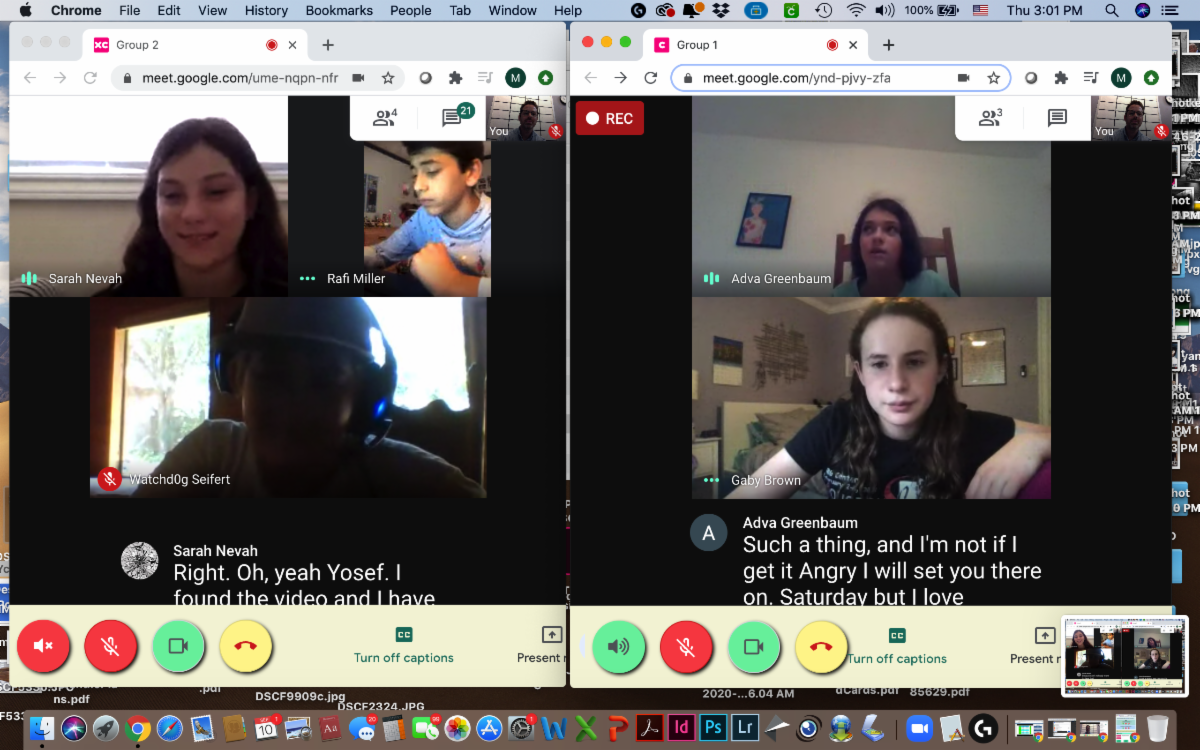Select Watchd0g Seifert's video tile

288,397
